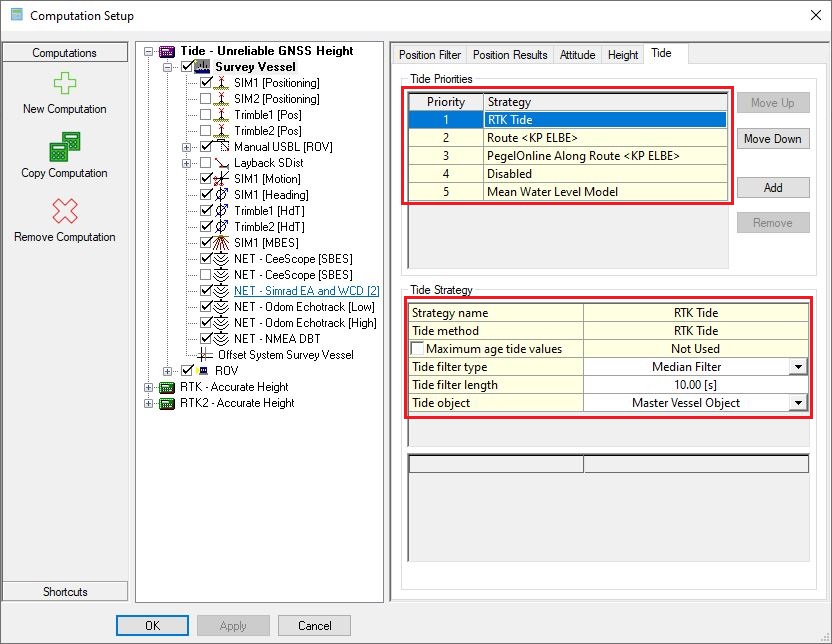832x644 pixels.
Task: Enable the SIM2 [Positioning] checkbox
Action: point(206,99)
